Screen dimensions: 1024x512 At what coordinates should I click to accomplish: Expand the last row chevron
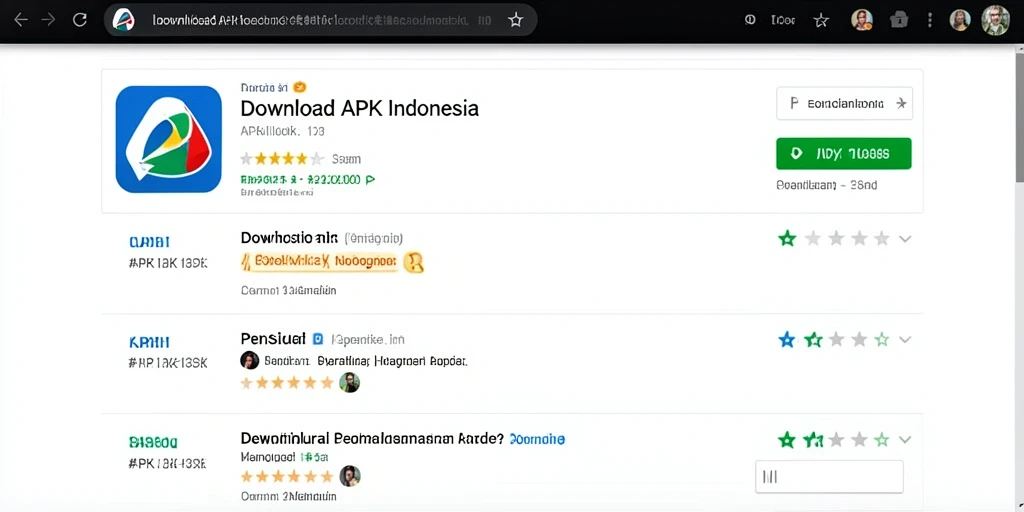[904, 440]
